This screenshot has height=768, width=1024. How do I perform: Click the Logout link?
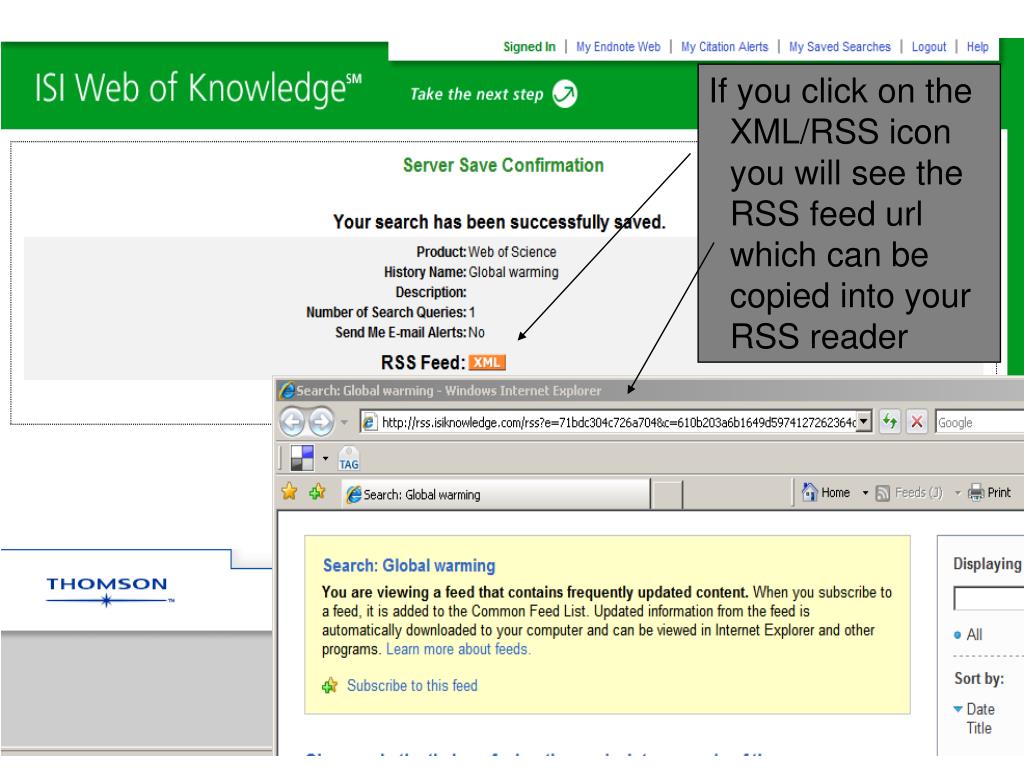click(x=929, y=47)
